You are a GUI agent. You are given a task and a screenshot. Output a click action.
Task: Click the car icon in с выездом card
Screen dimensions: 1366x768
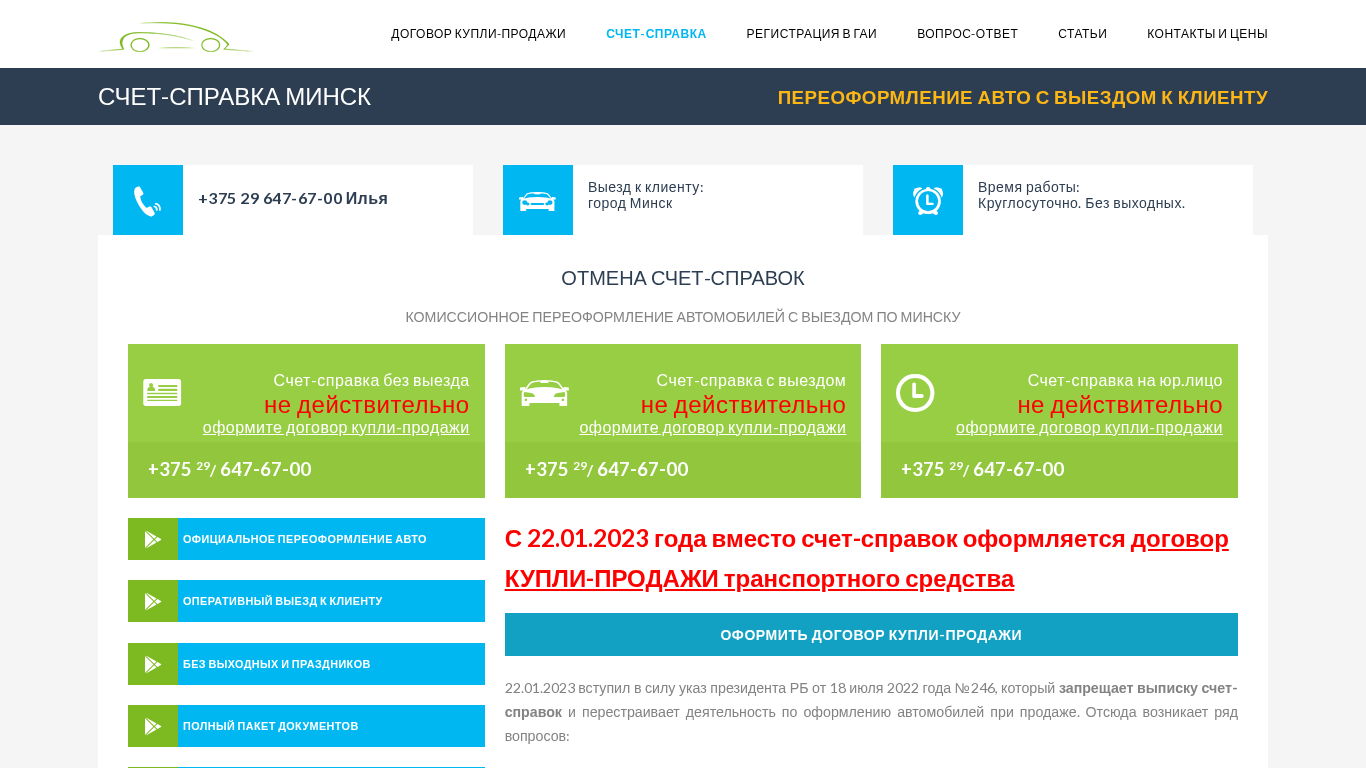pyautogui.click(x=544, y=392)
